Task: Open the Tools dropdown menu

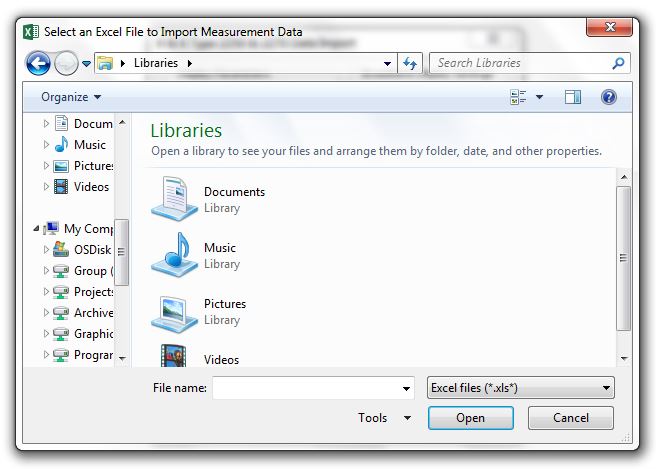Action: 384,418
